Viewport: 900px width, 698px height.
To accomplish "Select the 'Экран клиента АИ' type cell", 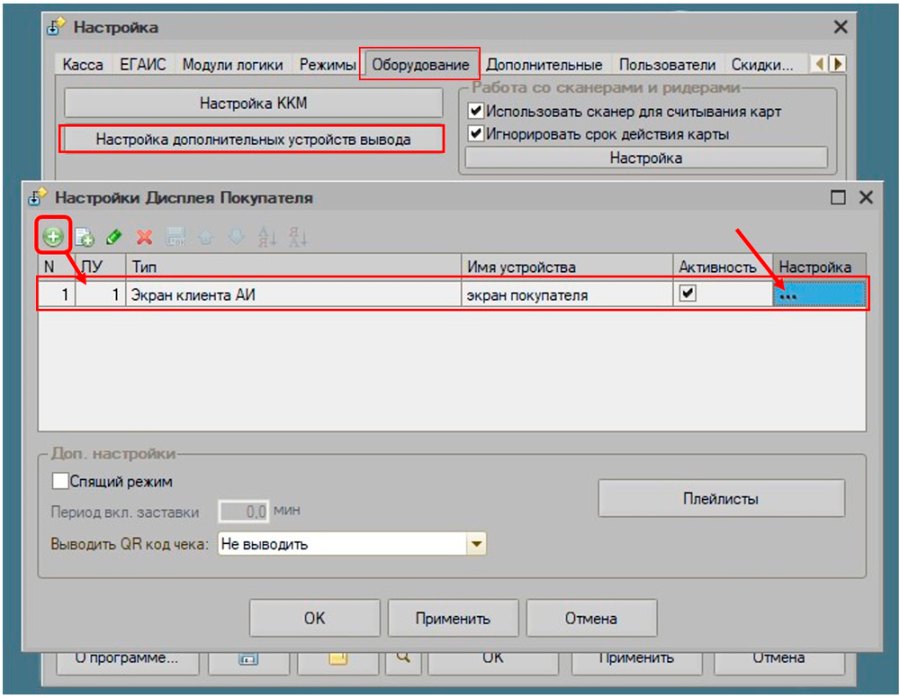I will tap(293, 295).
